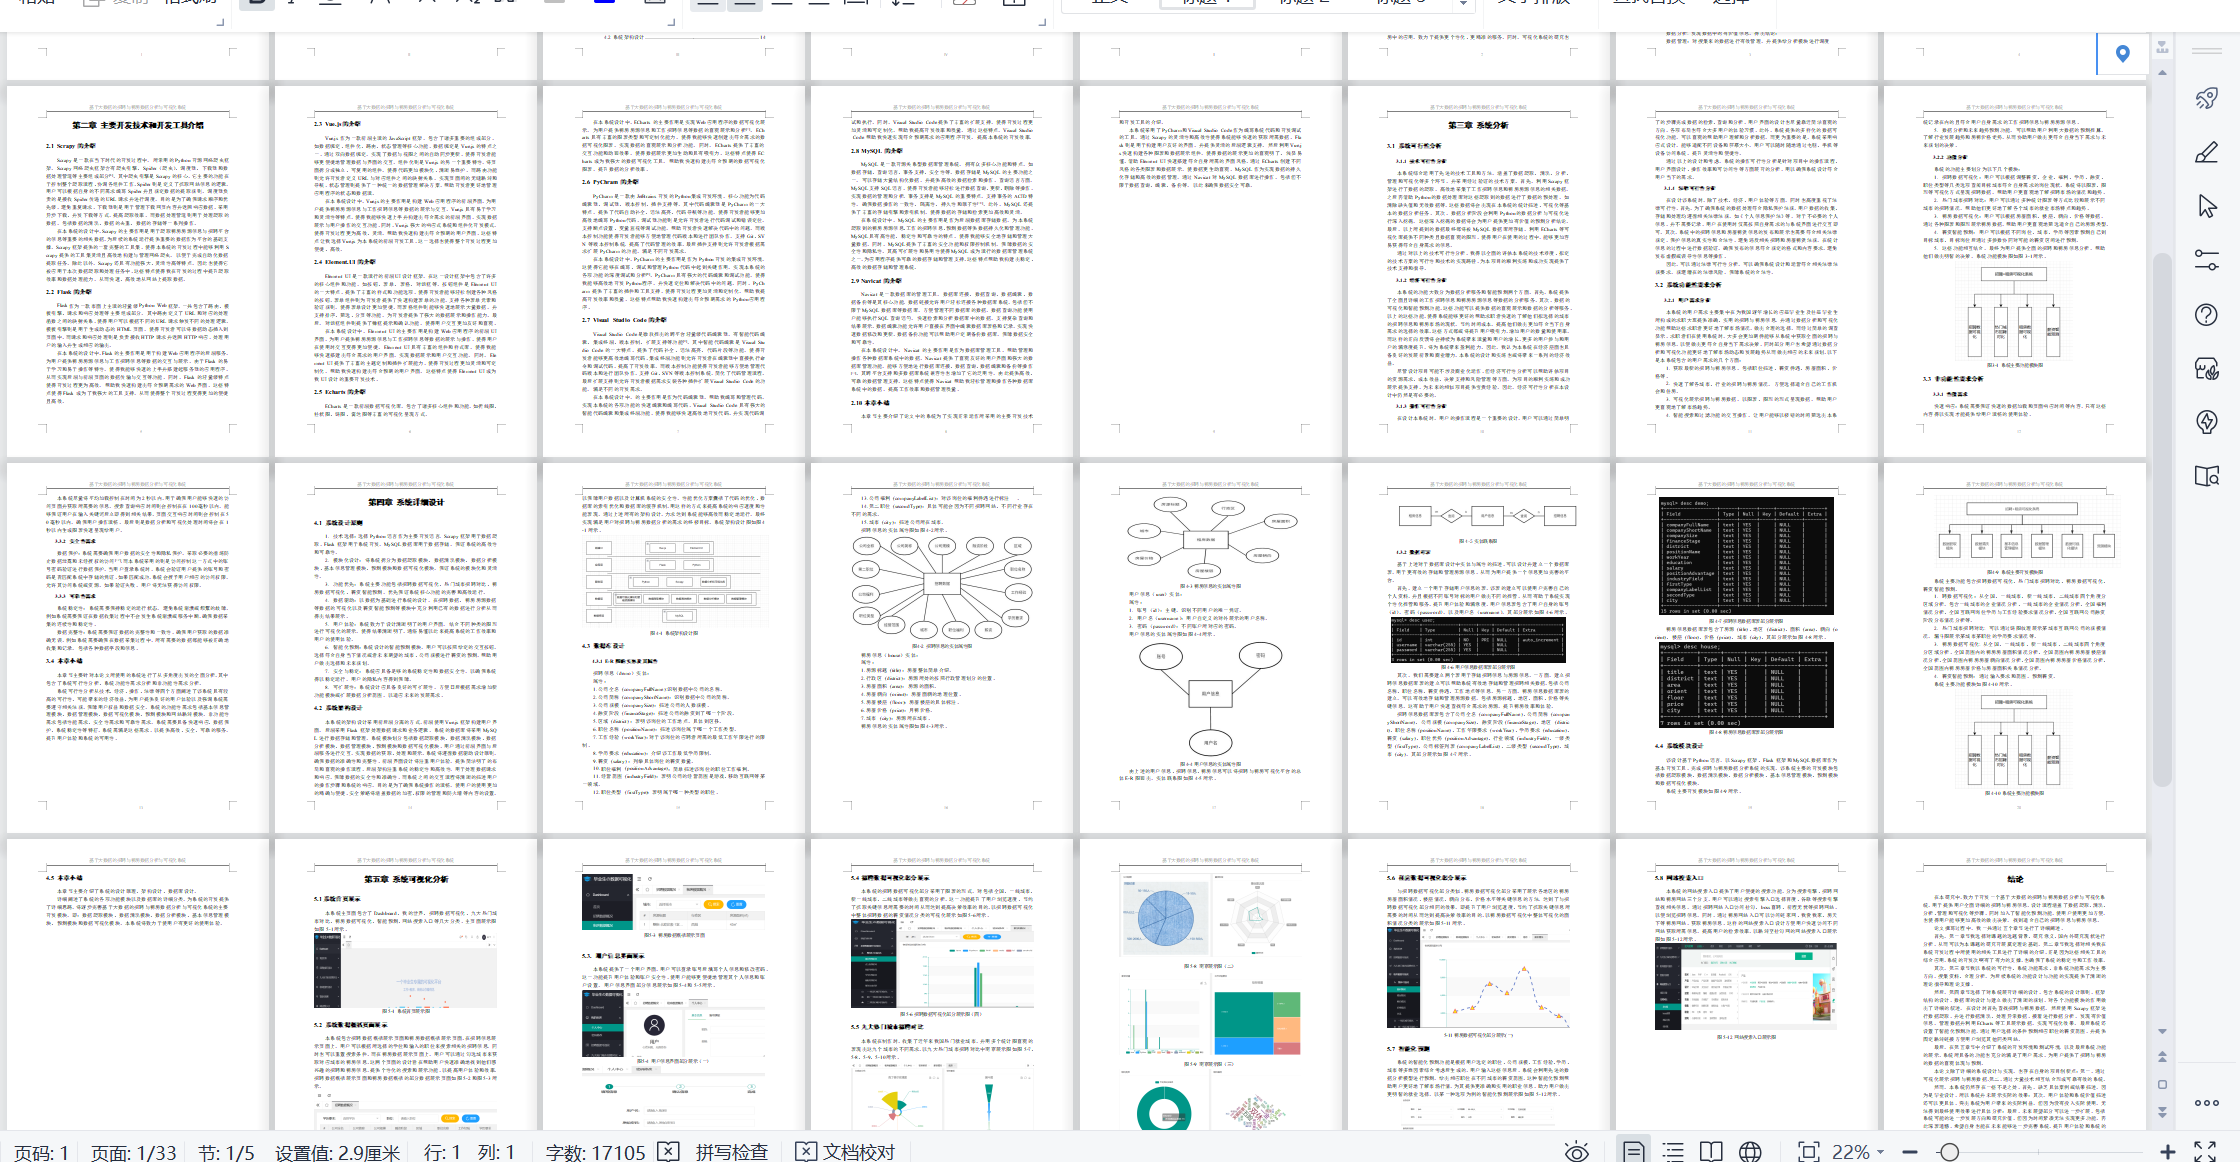2240x1162 pixels.
Task: Select the arrow selection tool in sidebar
Action: (x=2207, y=206)
